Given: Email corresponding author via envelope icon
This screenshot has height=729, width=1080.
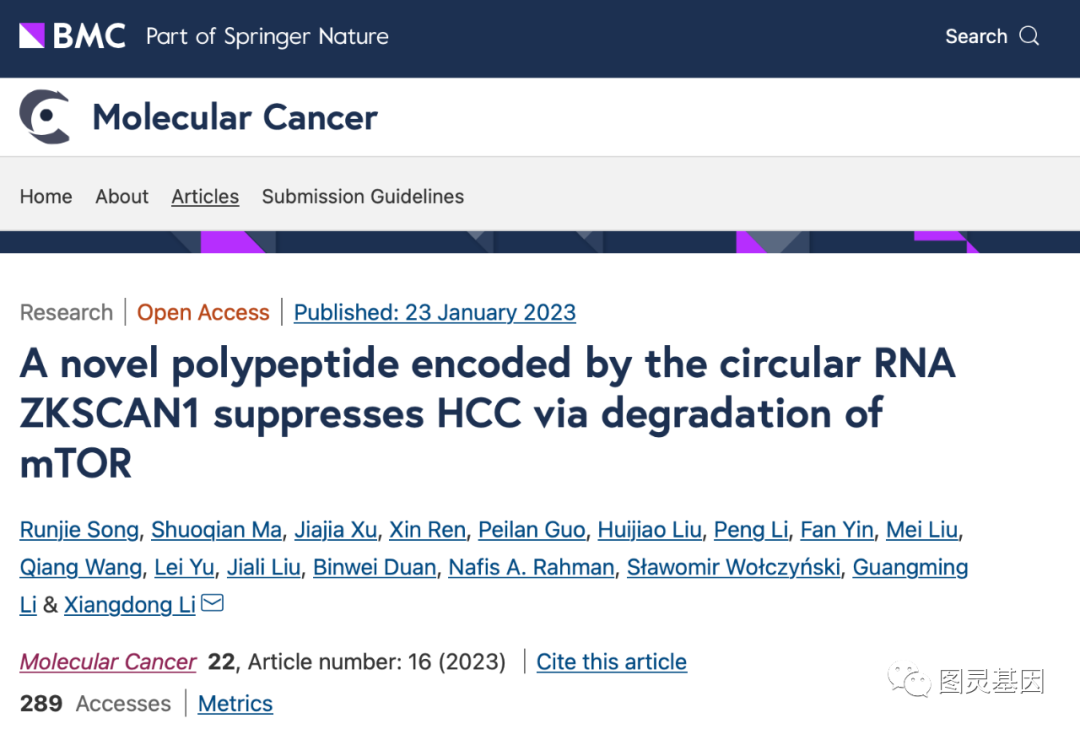Looking at the screenshot, I should [x=211, y=602].
